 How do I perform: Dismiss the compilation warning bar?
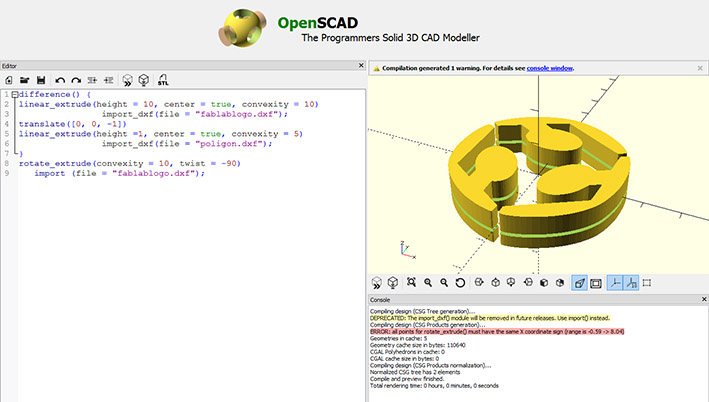pos(700,68)
